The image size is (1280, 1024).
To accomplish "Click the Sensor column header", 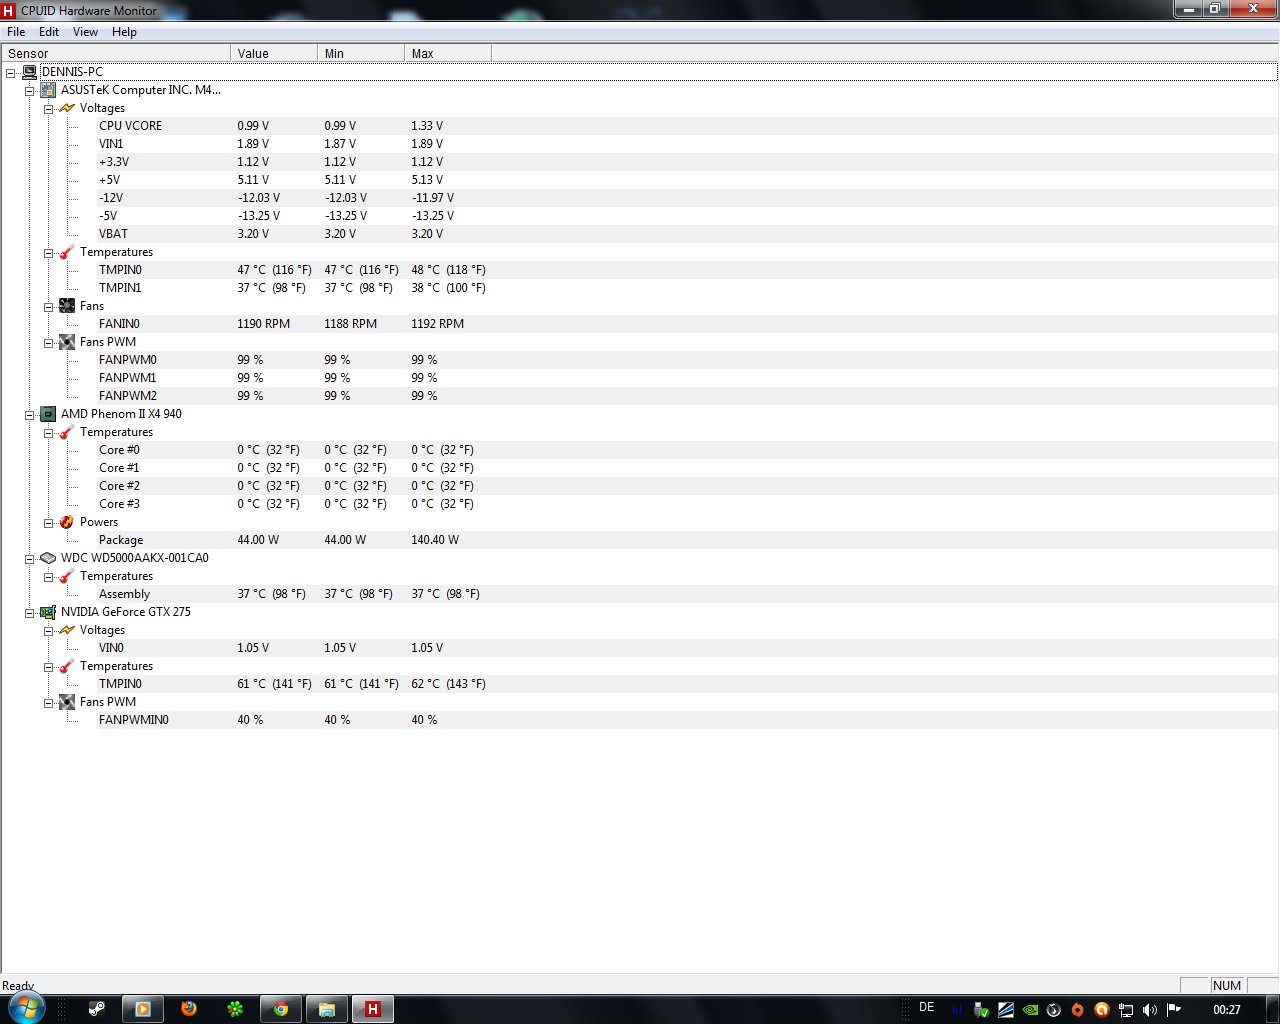I will point(116,53).
